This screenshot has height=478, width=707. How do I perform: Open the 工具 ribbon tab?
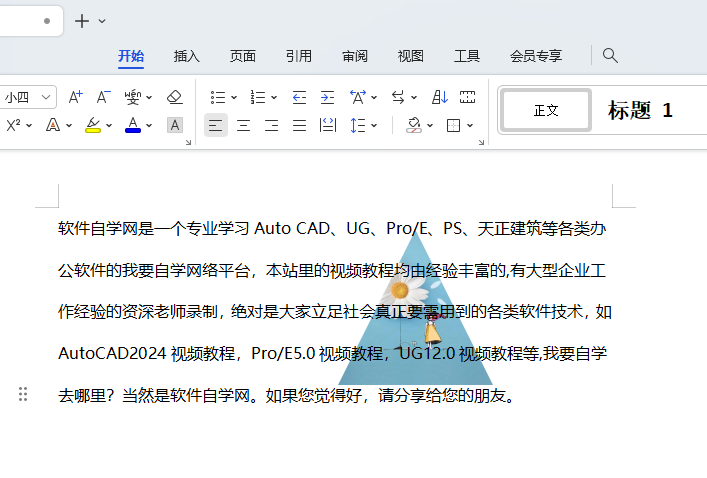(467, 56)
